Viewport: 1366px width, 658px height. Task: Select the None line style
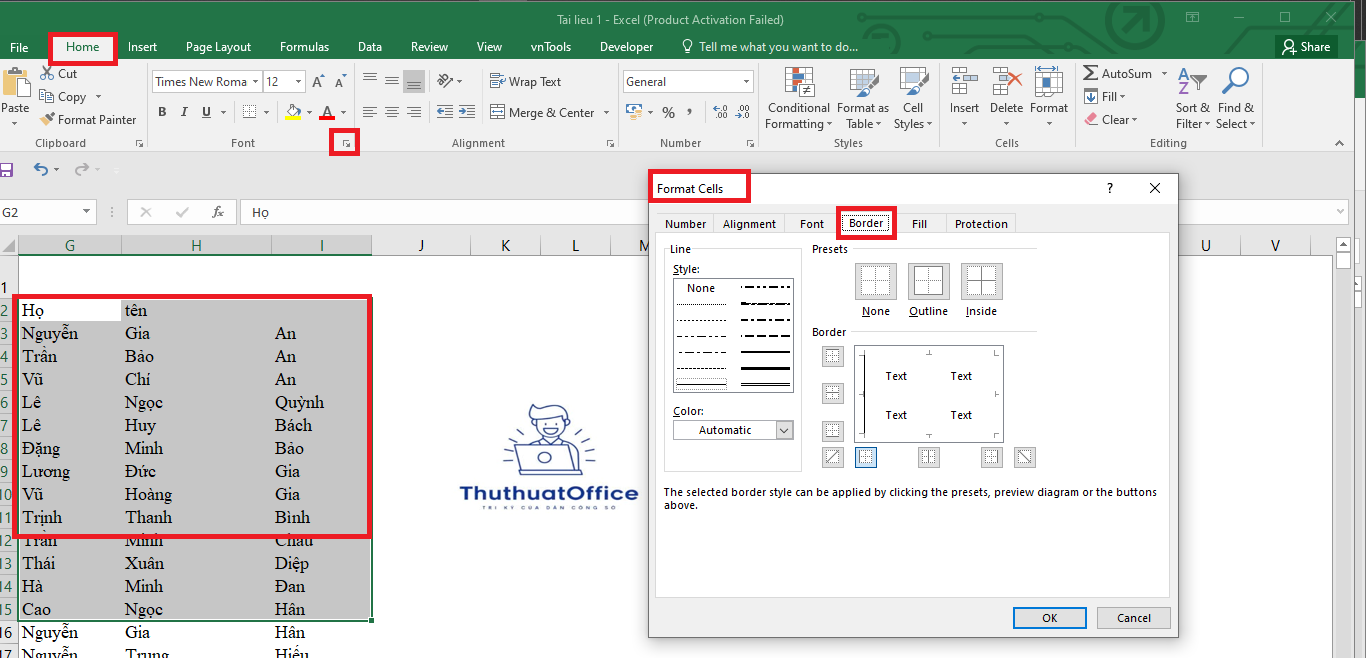pos(701,288)
